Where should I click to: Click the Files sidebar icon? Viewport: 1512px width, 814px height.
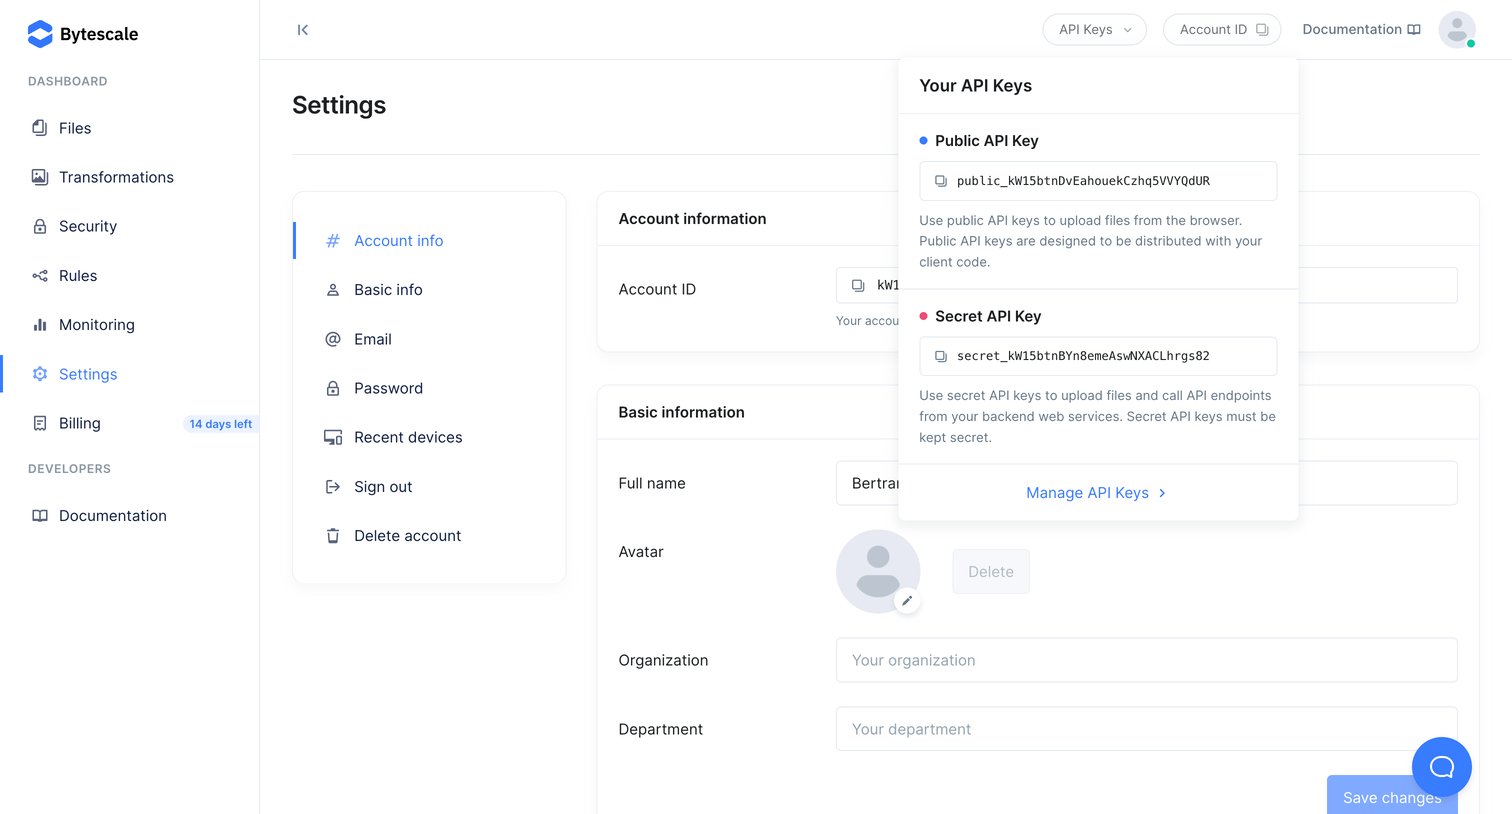click(x=40, y=128)
